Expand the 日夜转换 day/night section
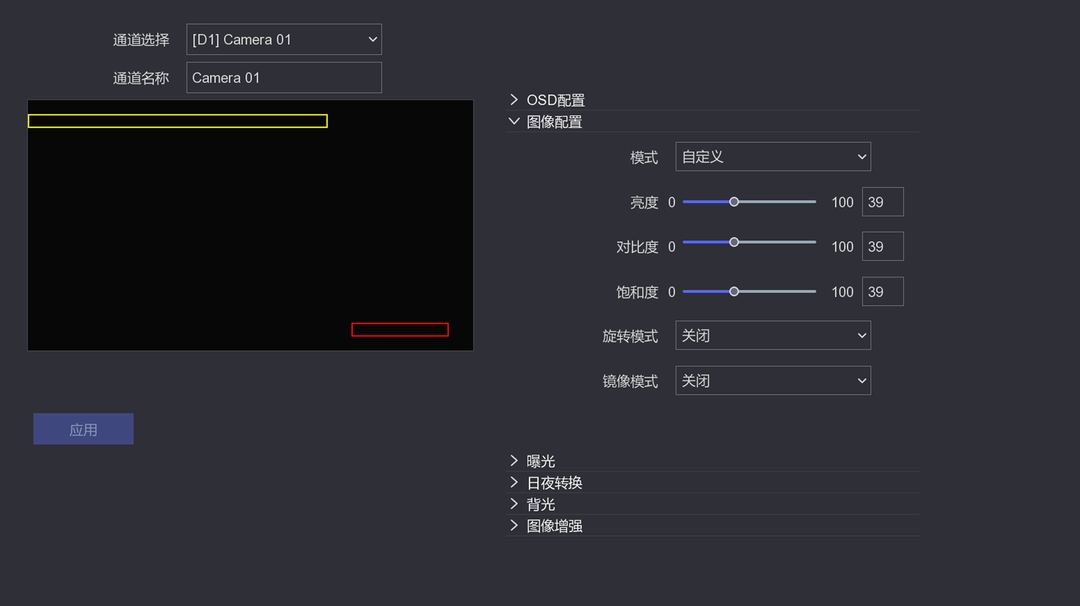 pos(554,483)
